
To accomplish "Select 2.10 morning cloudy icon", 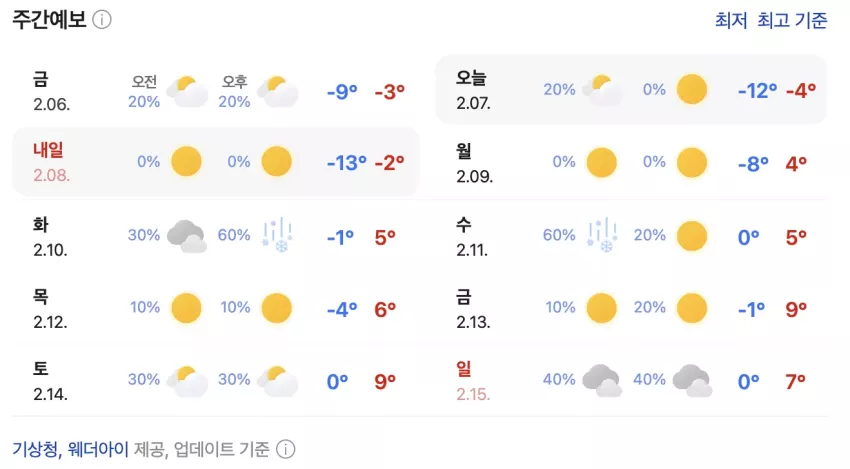I will click(186, 236).
